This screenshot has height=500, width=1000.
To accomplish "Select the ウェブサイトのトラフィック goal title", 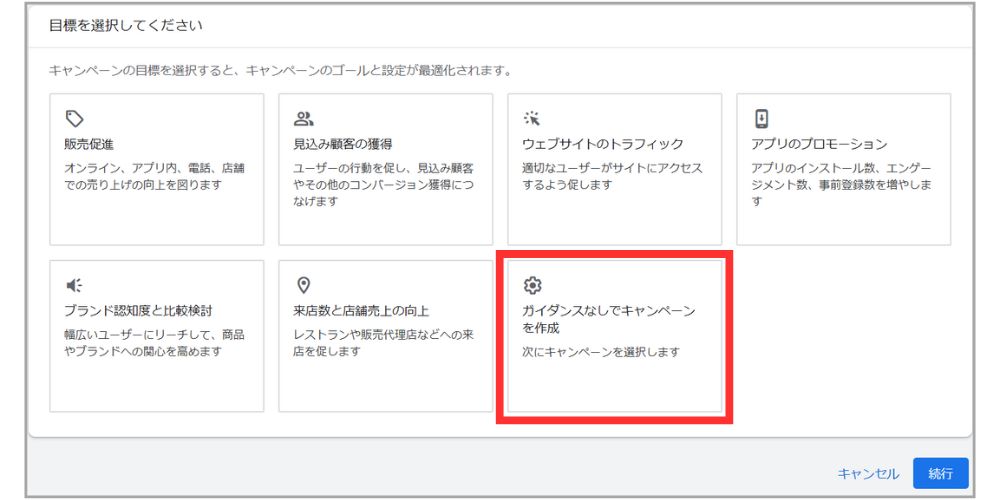I will point(603,144).
